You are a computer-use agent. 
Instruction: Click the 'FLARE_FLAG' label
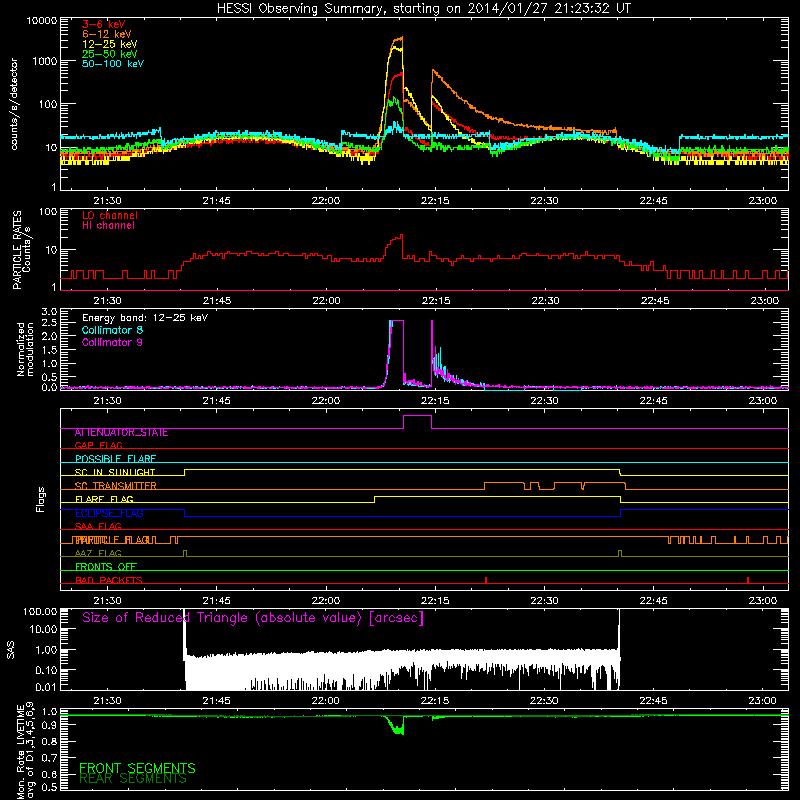pos(104,499)
